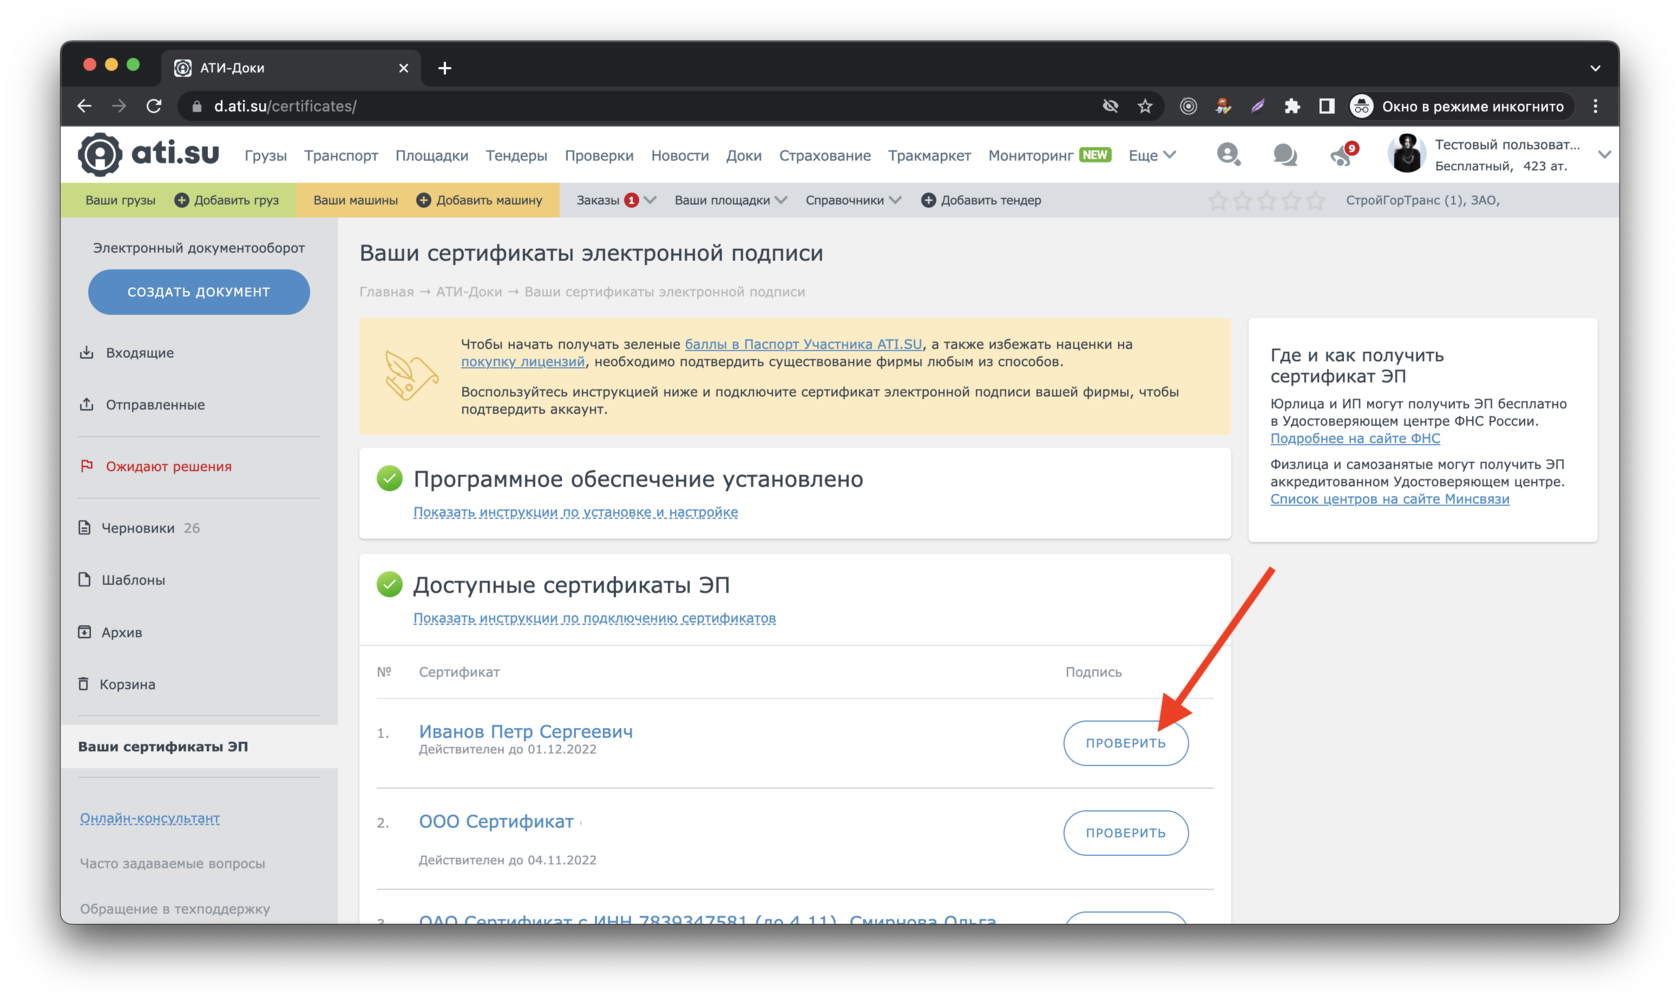Viewport: 1680px width, 1004px height.
Task: Click СтройГорТранс (1), ЗАО company name
Action: (x=1422, y=200)
